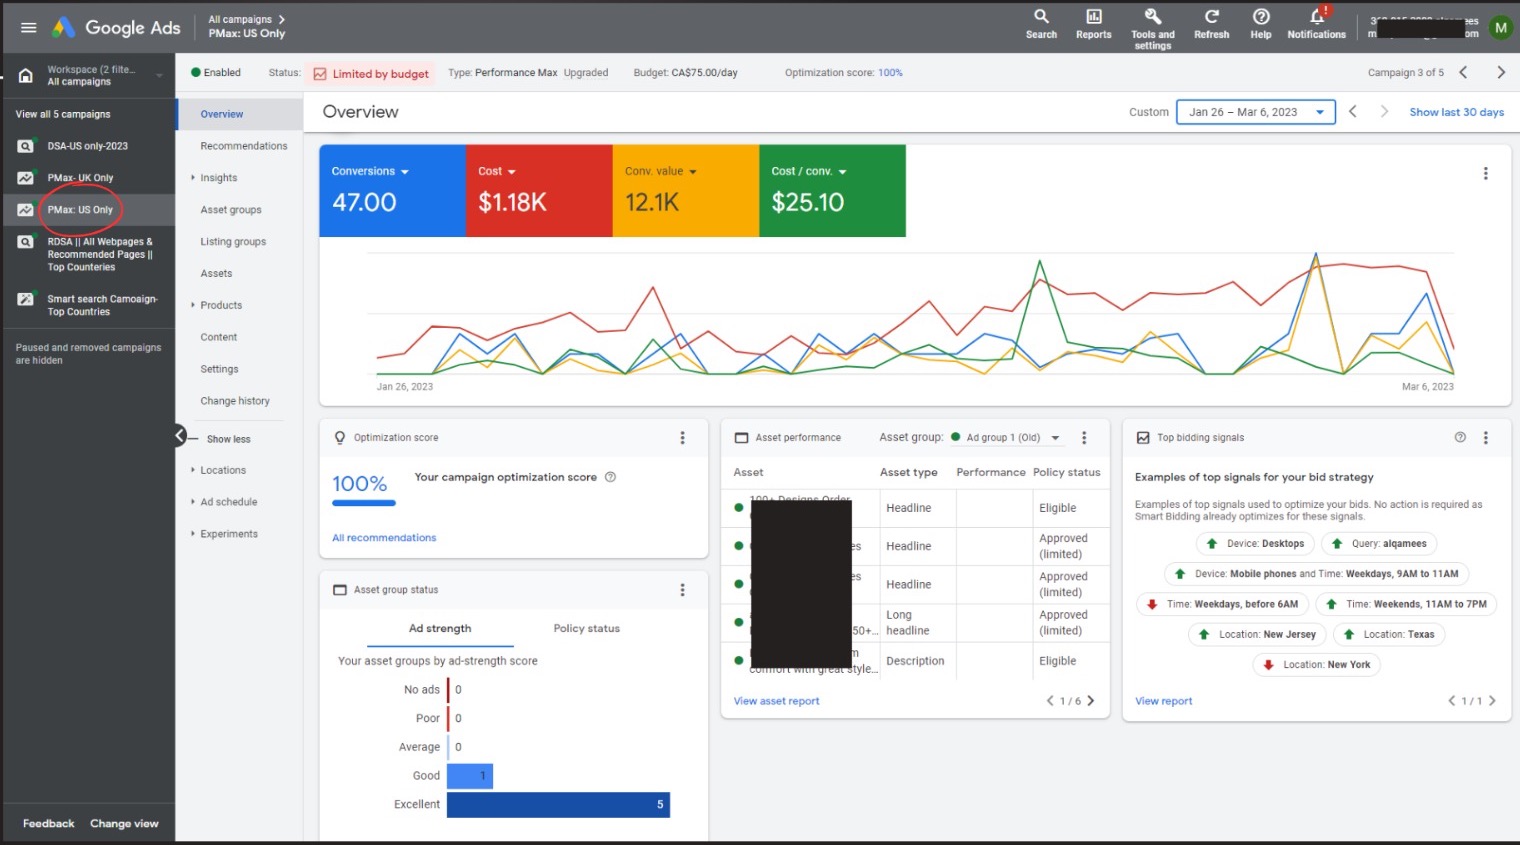
Task: Open Asset performance card options menu
Action: 1084,438
